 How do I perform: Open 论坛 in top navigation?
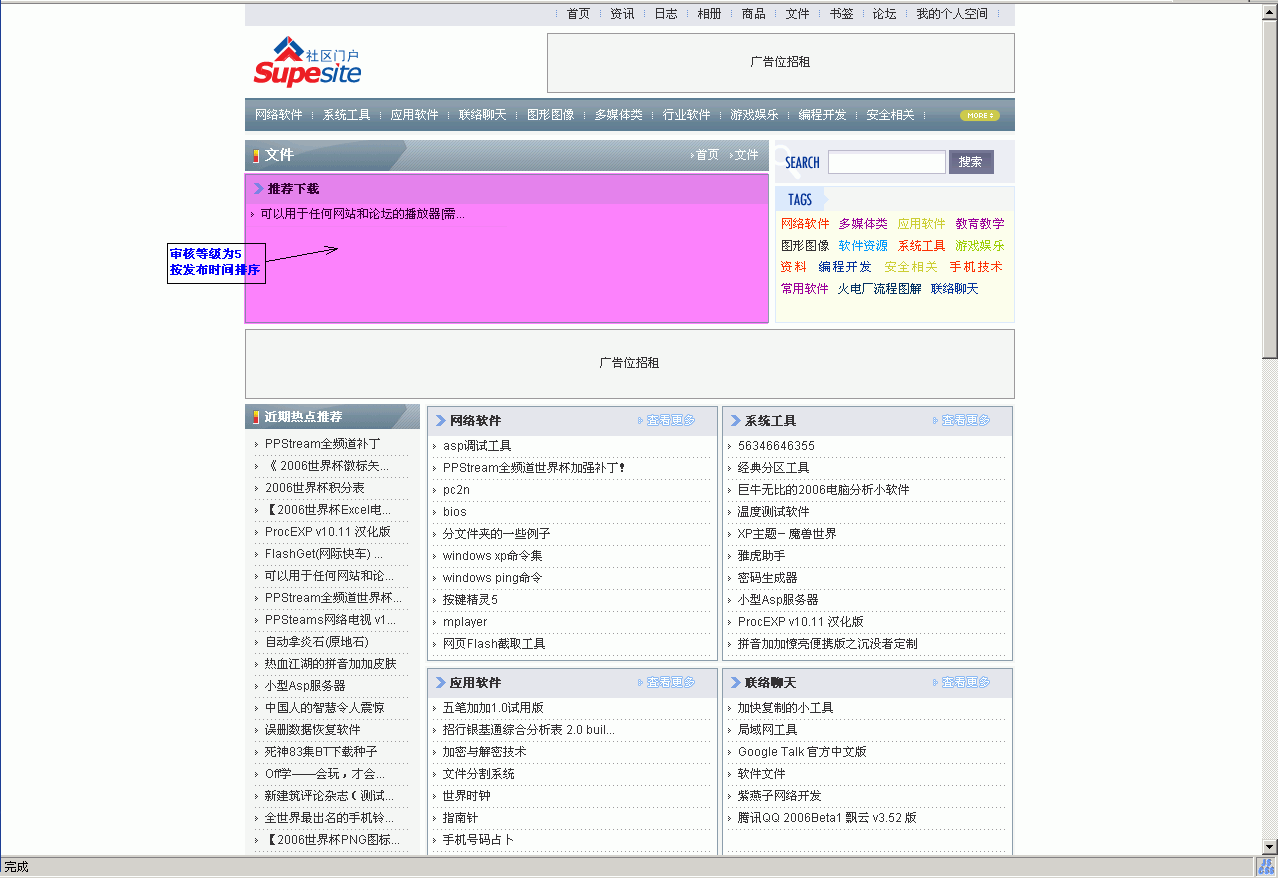click(x=884, y=14)
